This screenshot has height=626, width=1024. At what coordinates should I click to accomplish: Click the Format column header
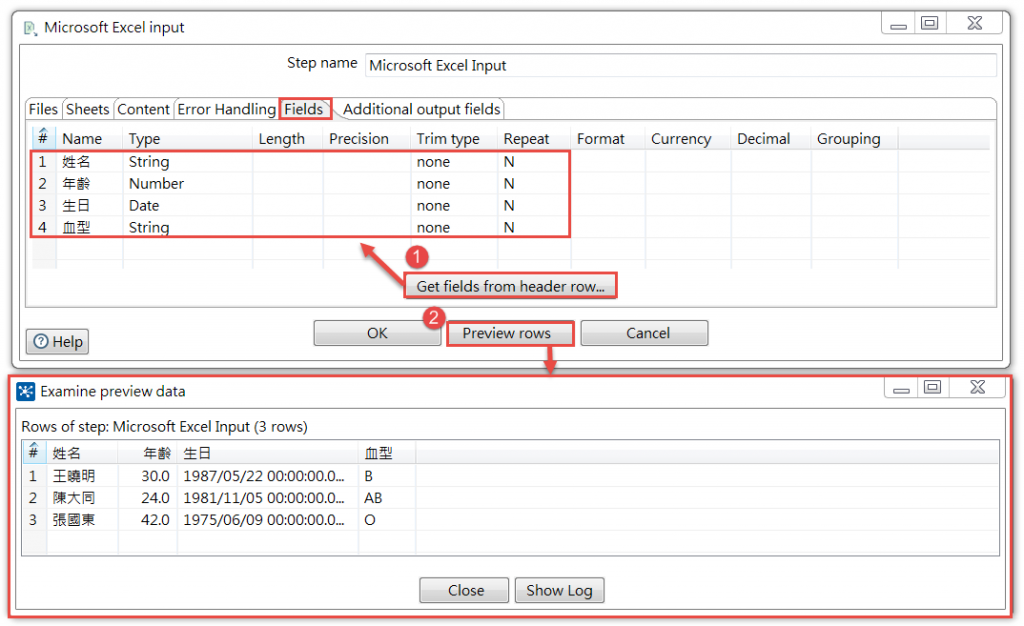click(x=608, y=139)
